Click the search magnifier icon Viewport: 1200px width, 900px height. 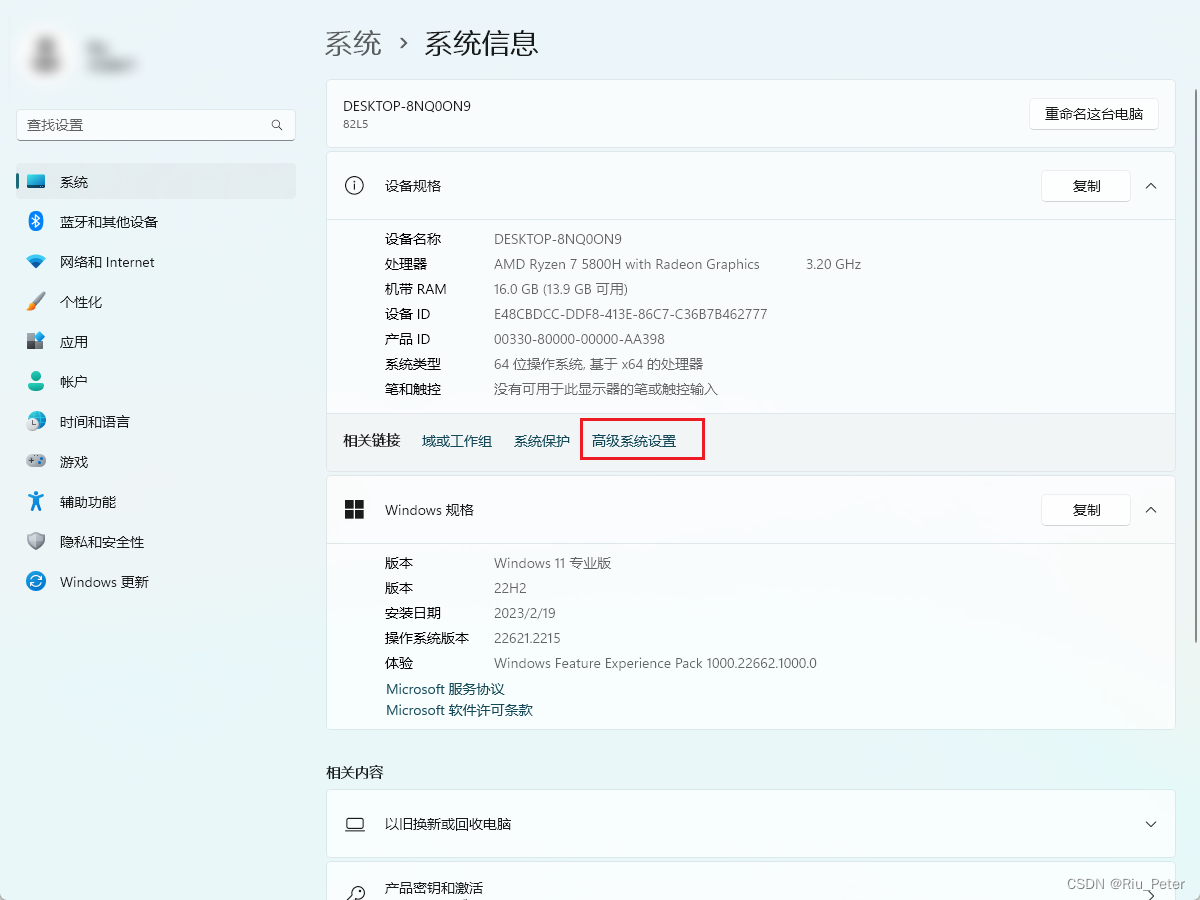point(277,125)
